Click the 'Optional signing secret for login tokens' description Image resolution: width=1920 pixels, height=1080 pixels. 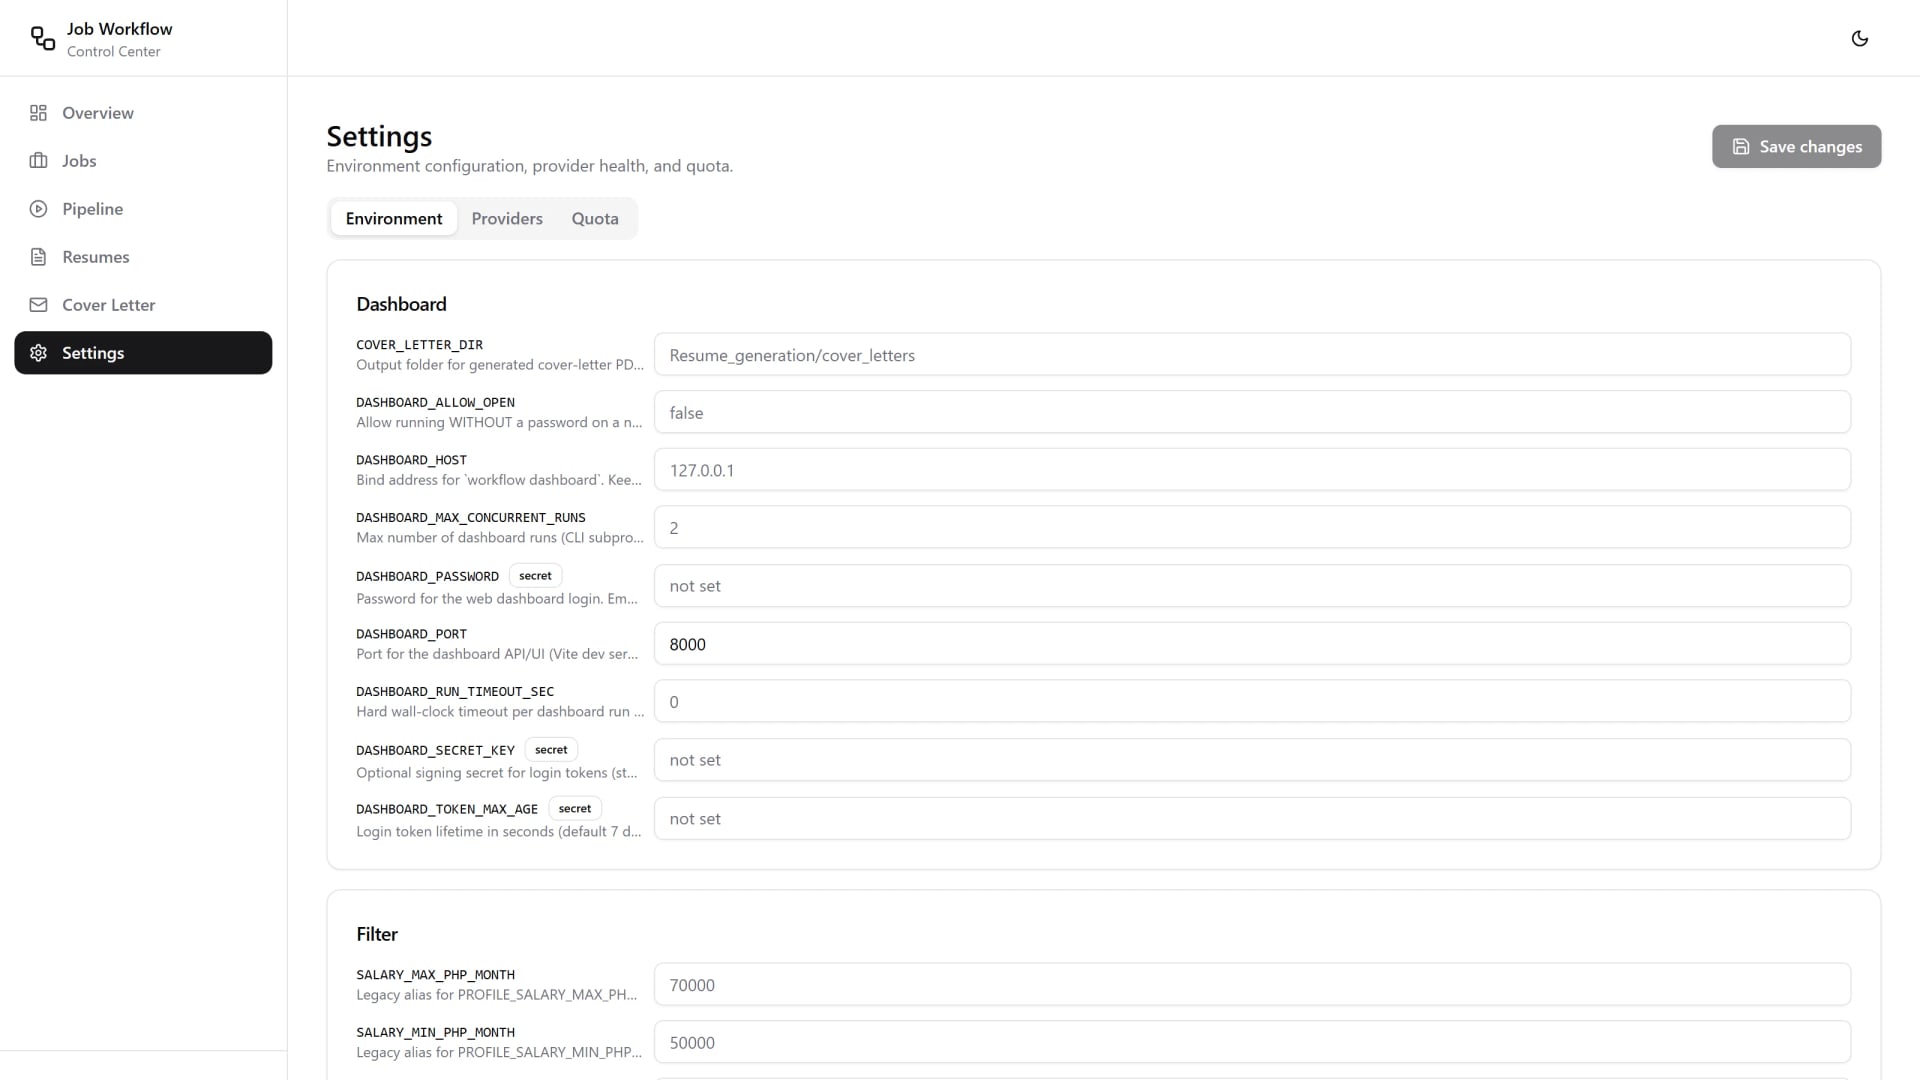tap(497, 773)
